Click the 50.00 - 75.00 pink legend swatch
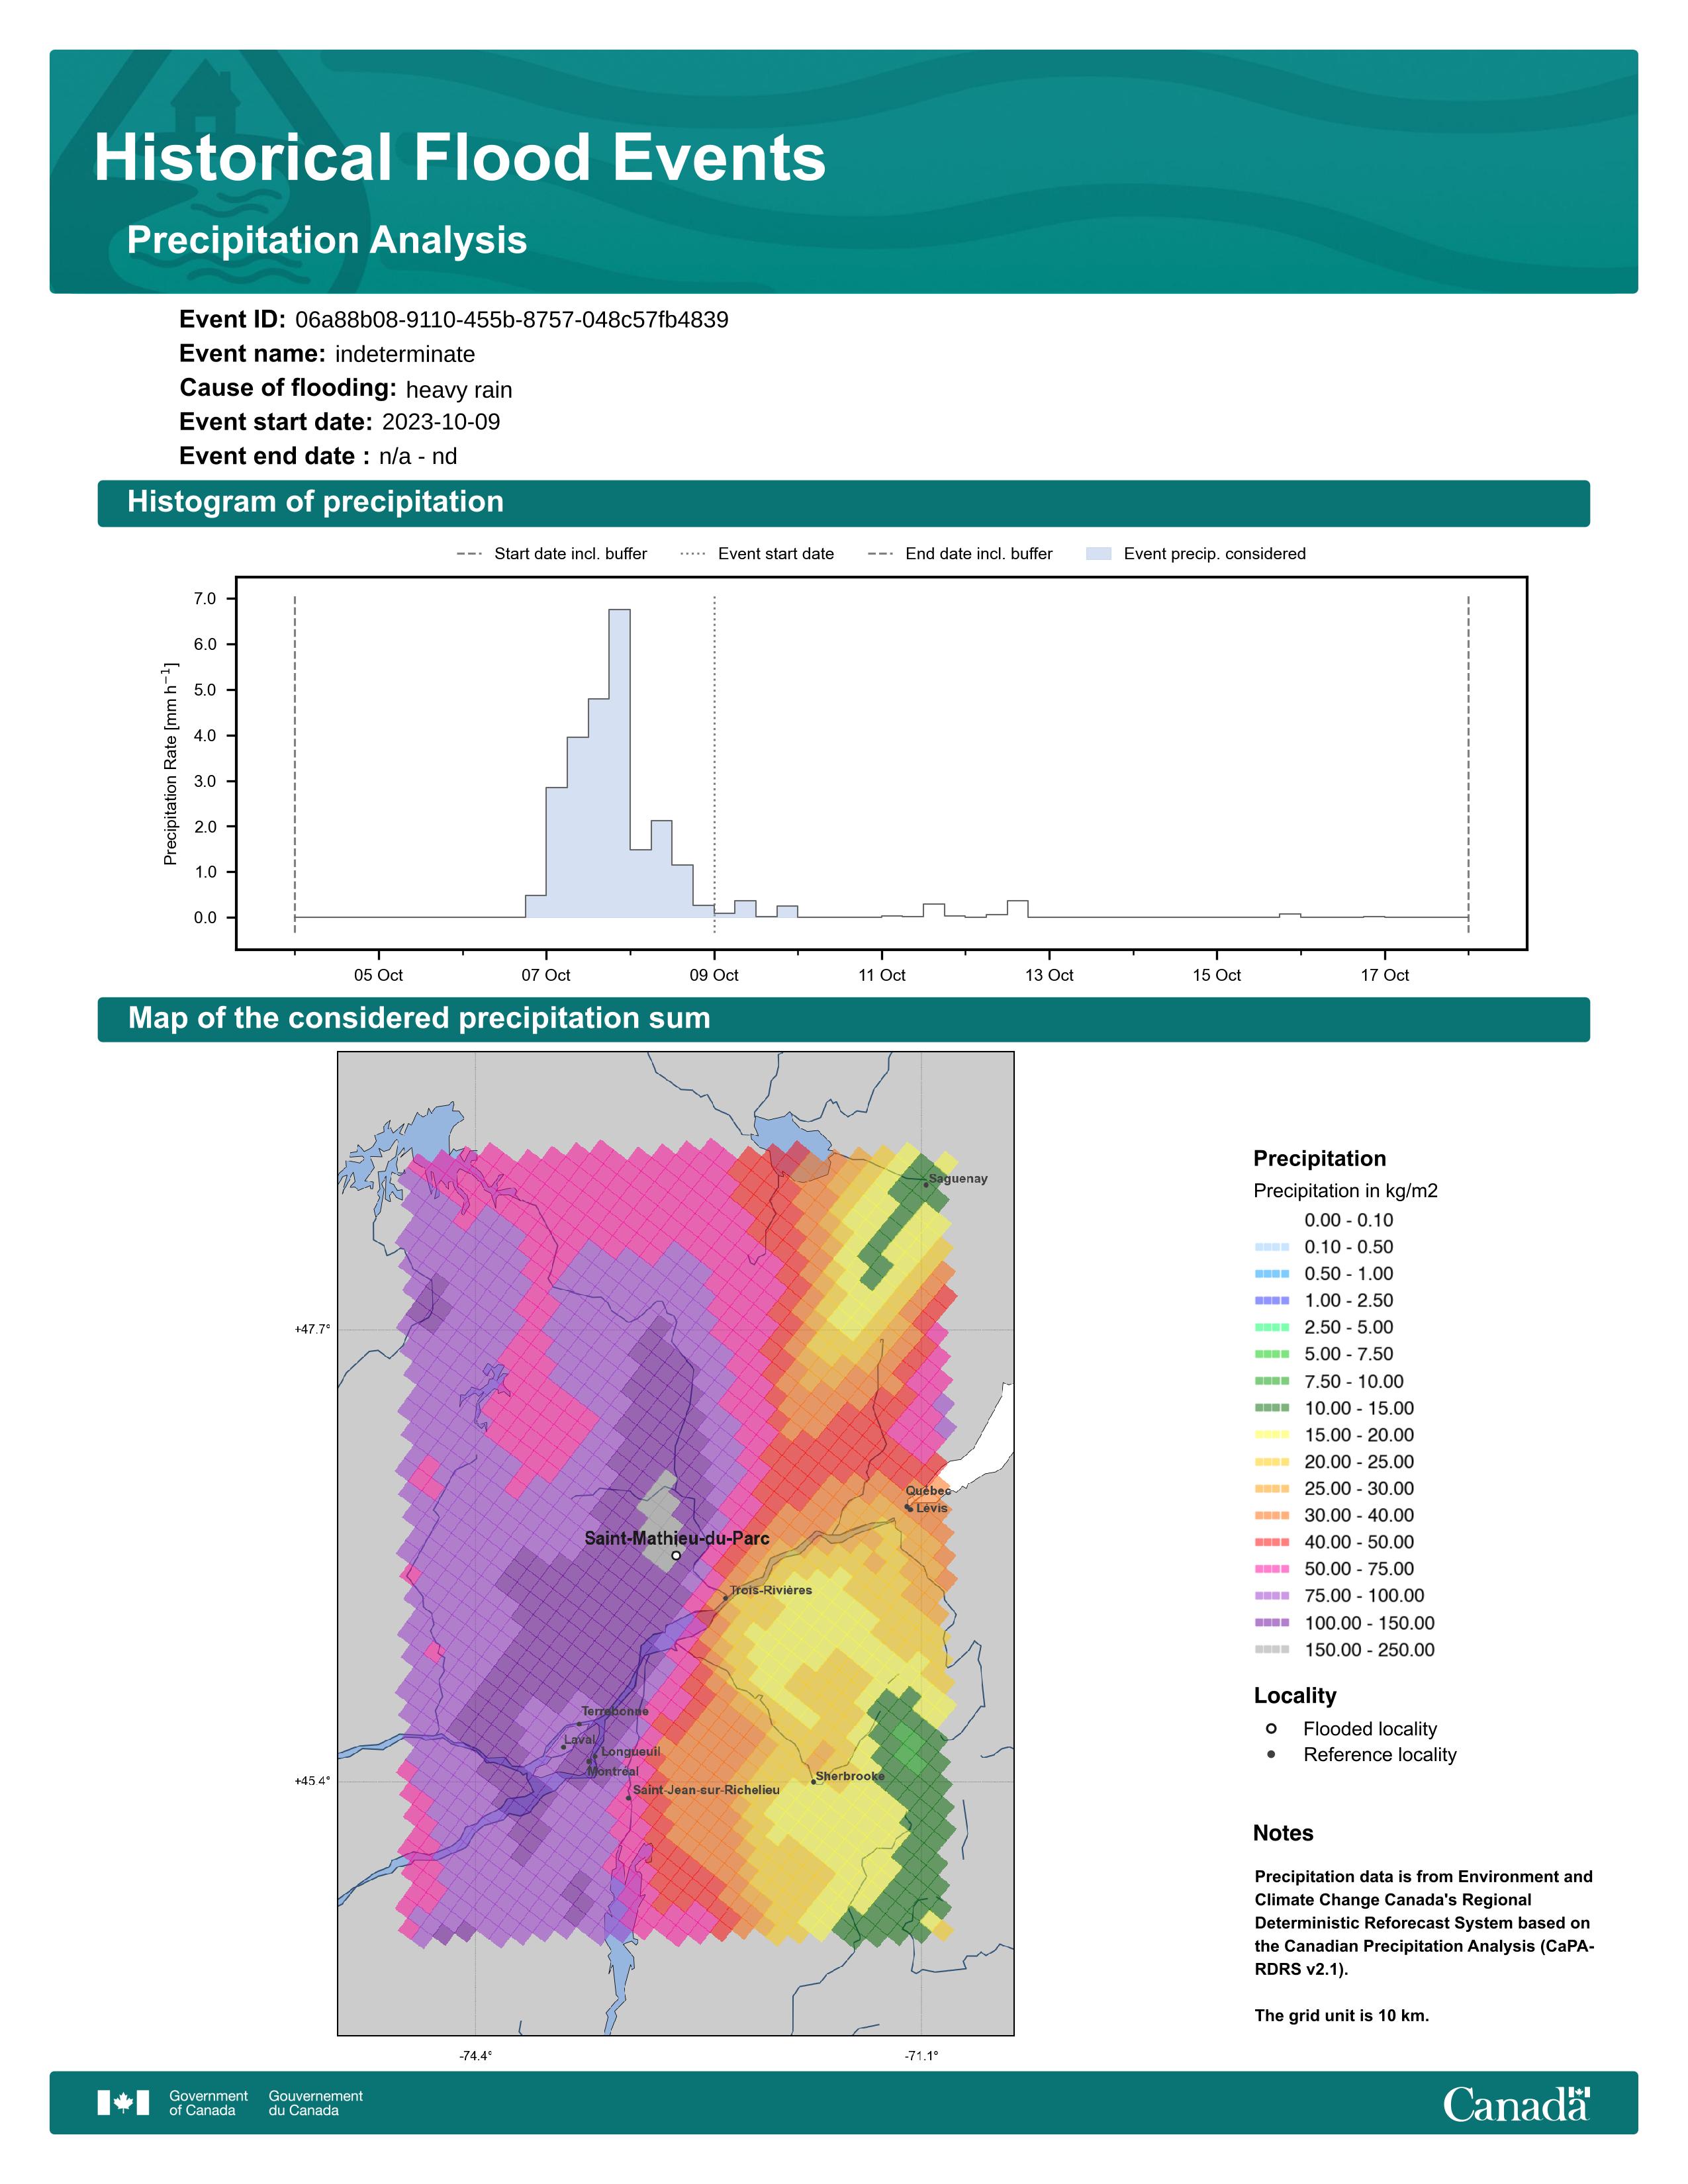Image resolution: width=1688 pixels, height=2184 pixels. coord(1271,1569)
